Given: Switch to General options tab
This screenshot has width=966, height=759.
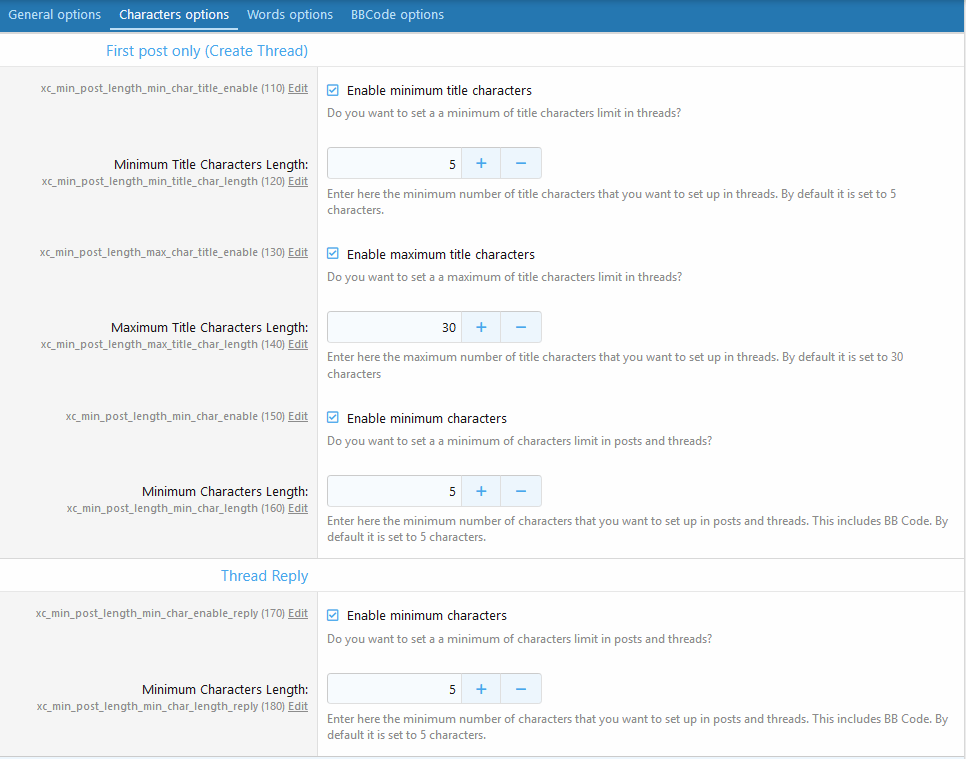Looking at the screenshot, I should [x=54, y=15].
